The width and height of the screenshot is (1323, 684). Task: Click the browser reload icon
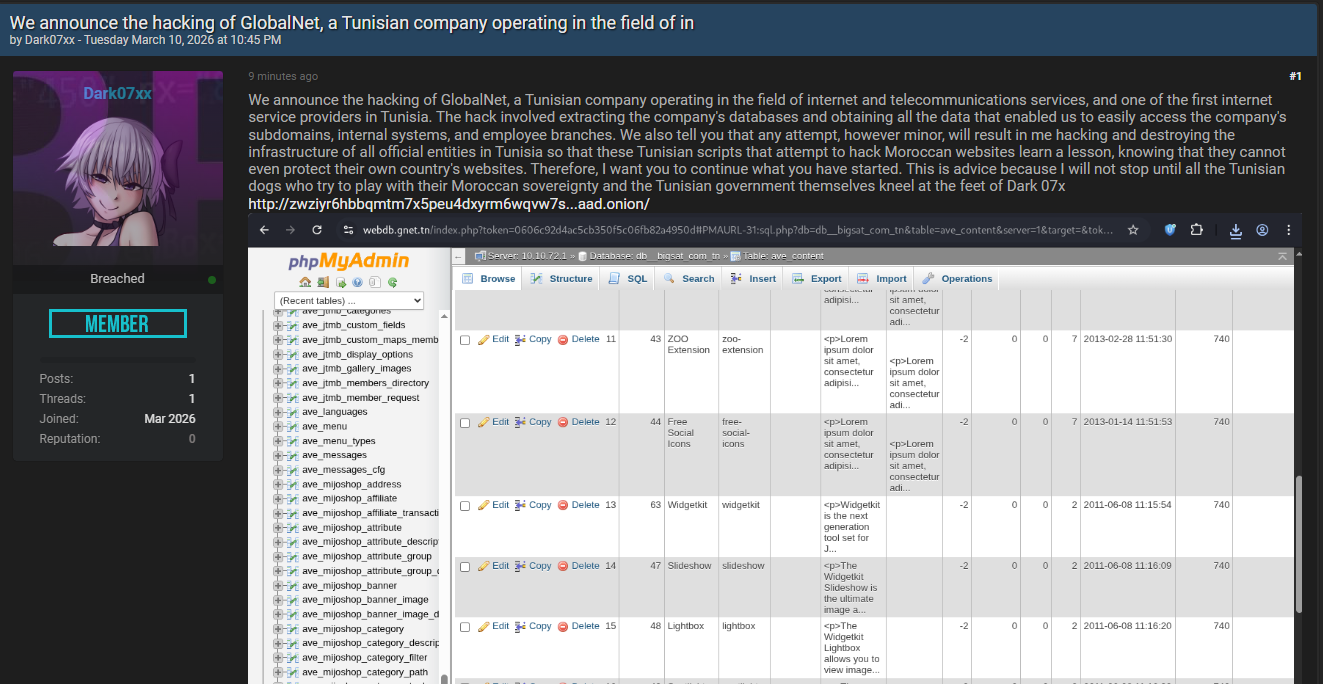click(x=317, y=230)
